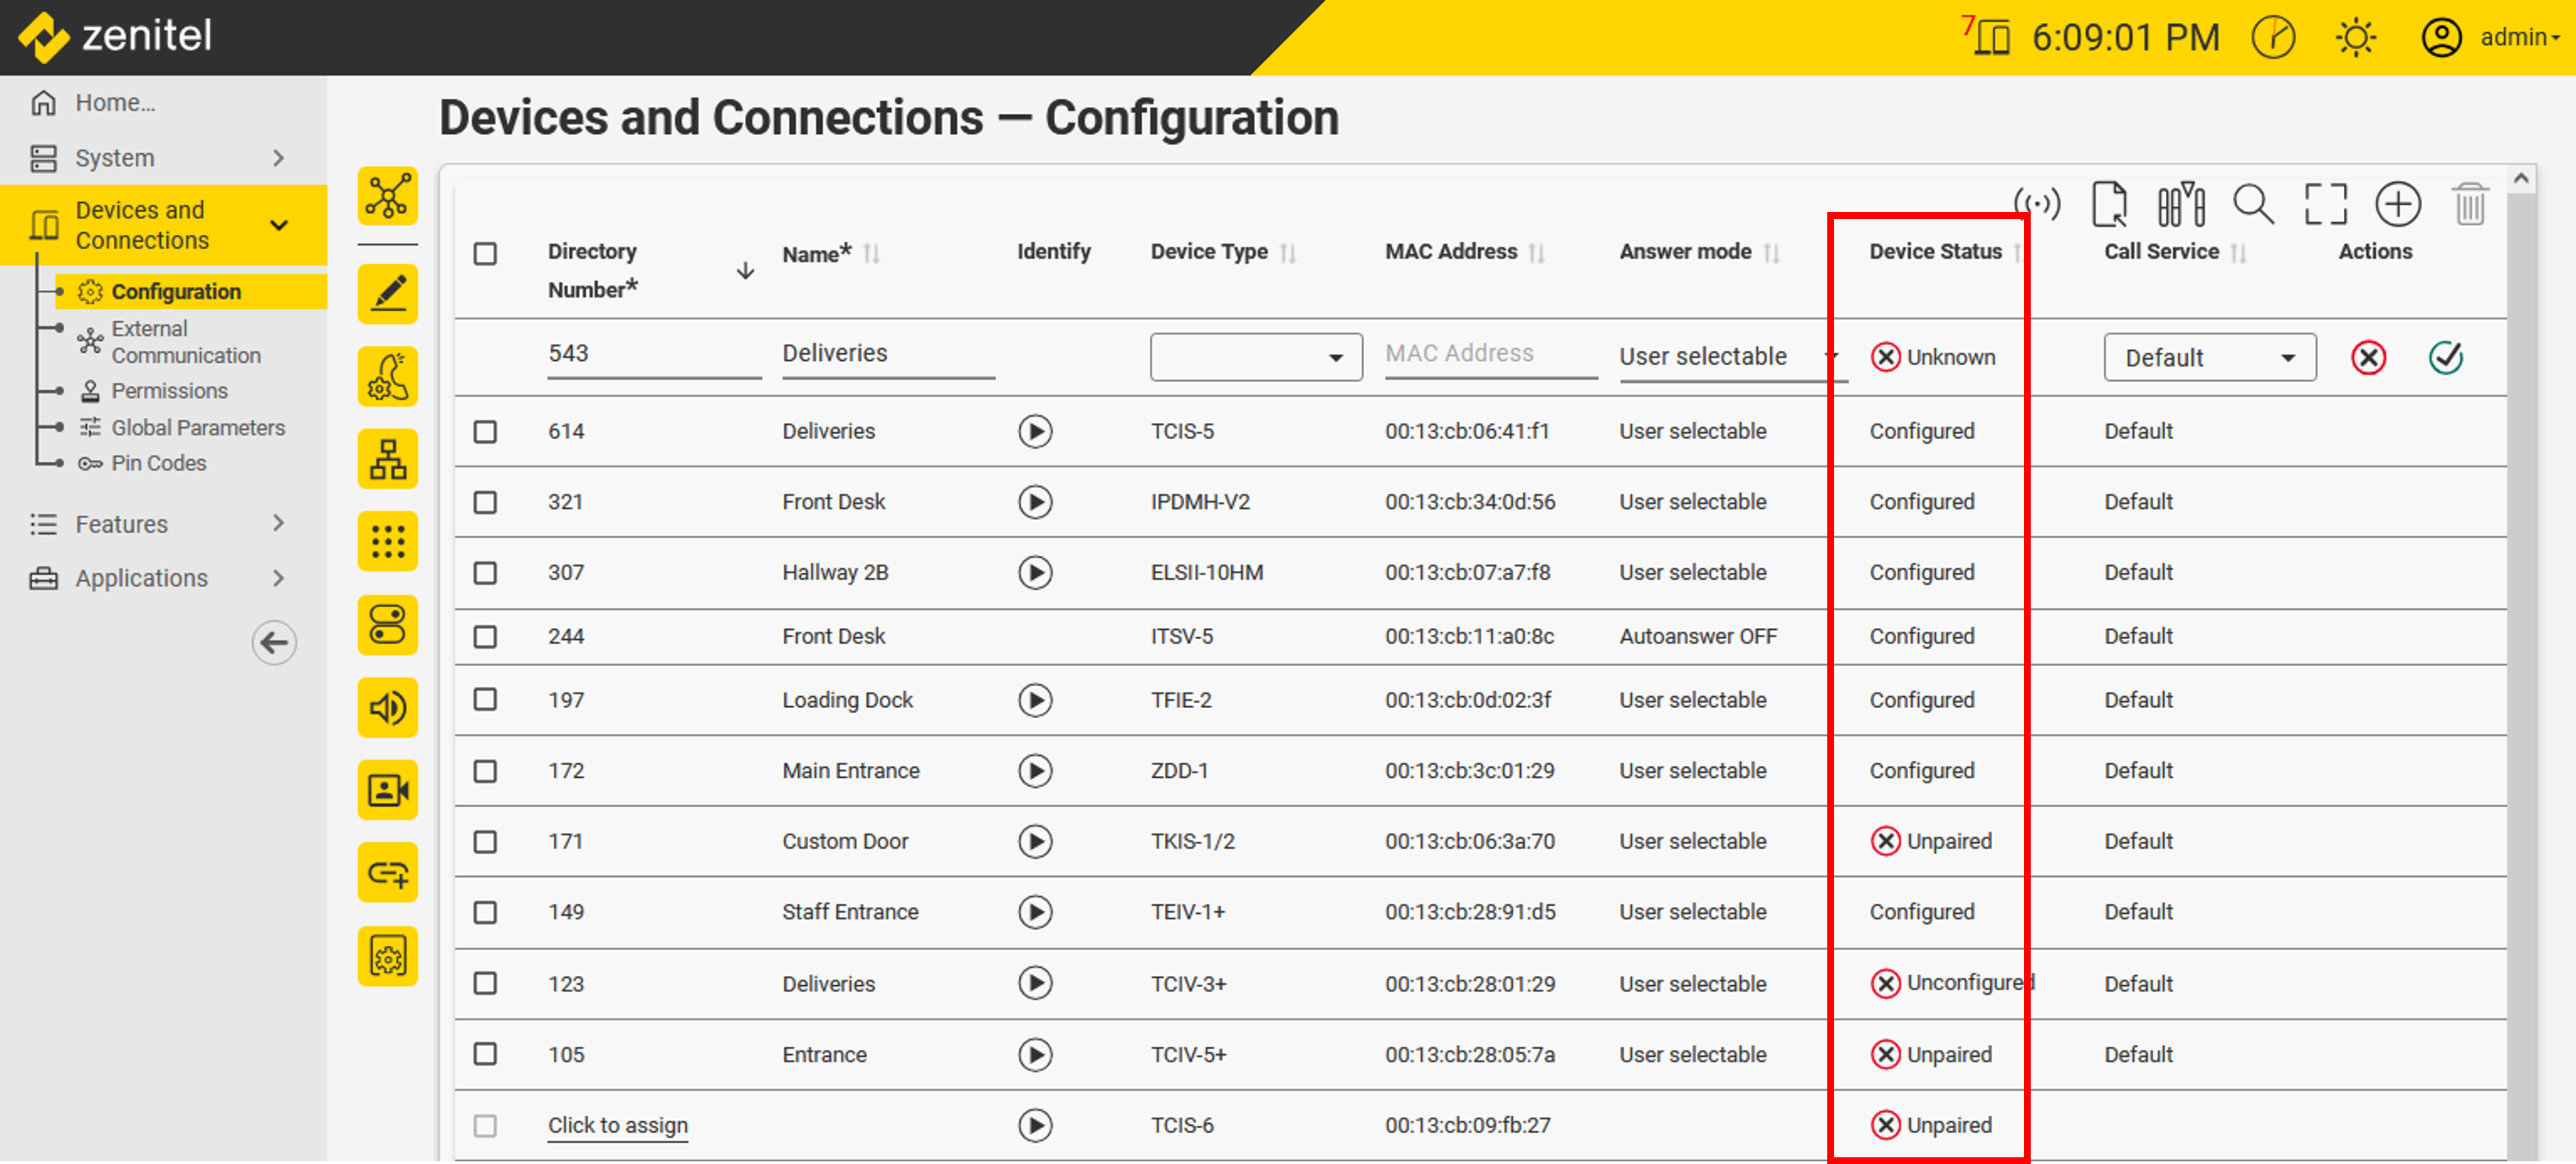Open the search magnifier icon

2253,205
